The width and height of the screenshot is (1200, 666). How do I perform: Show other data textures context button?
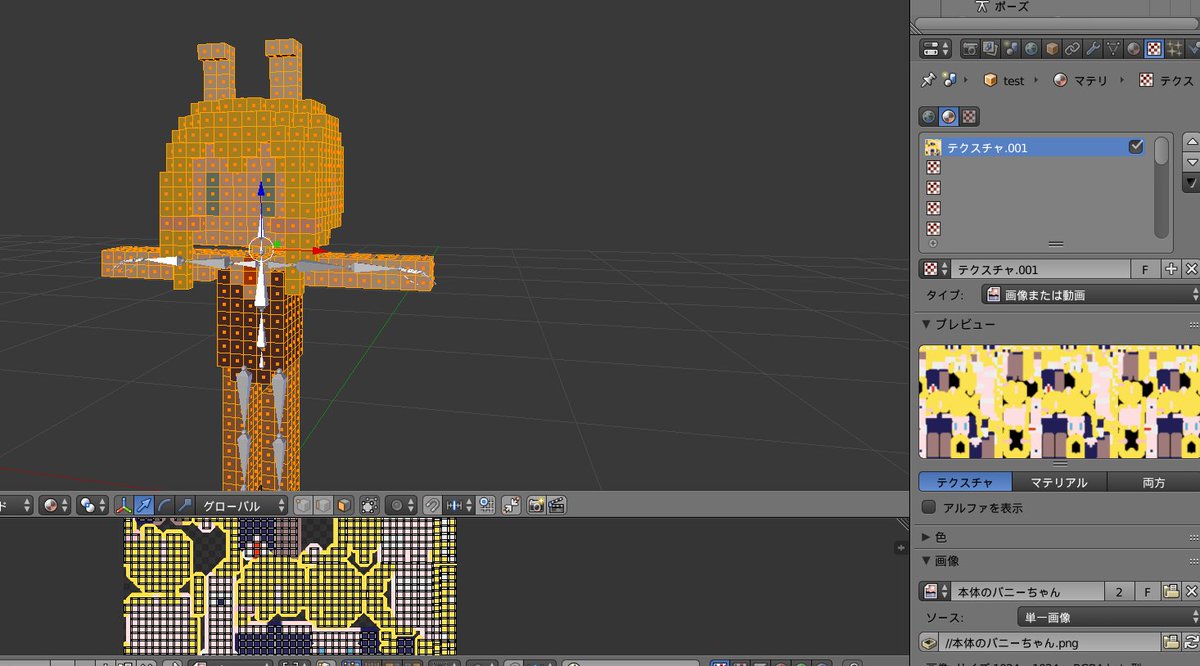pyautogui.click(x=969, y=116)
